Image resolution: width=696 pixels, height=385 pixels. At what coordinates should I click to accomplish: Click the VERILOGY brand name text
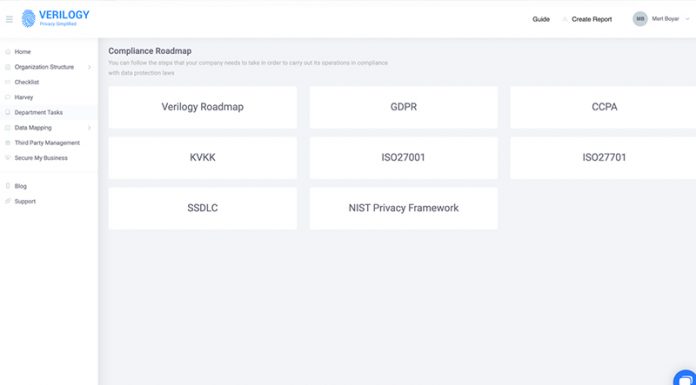[64, 15]
